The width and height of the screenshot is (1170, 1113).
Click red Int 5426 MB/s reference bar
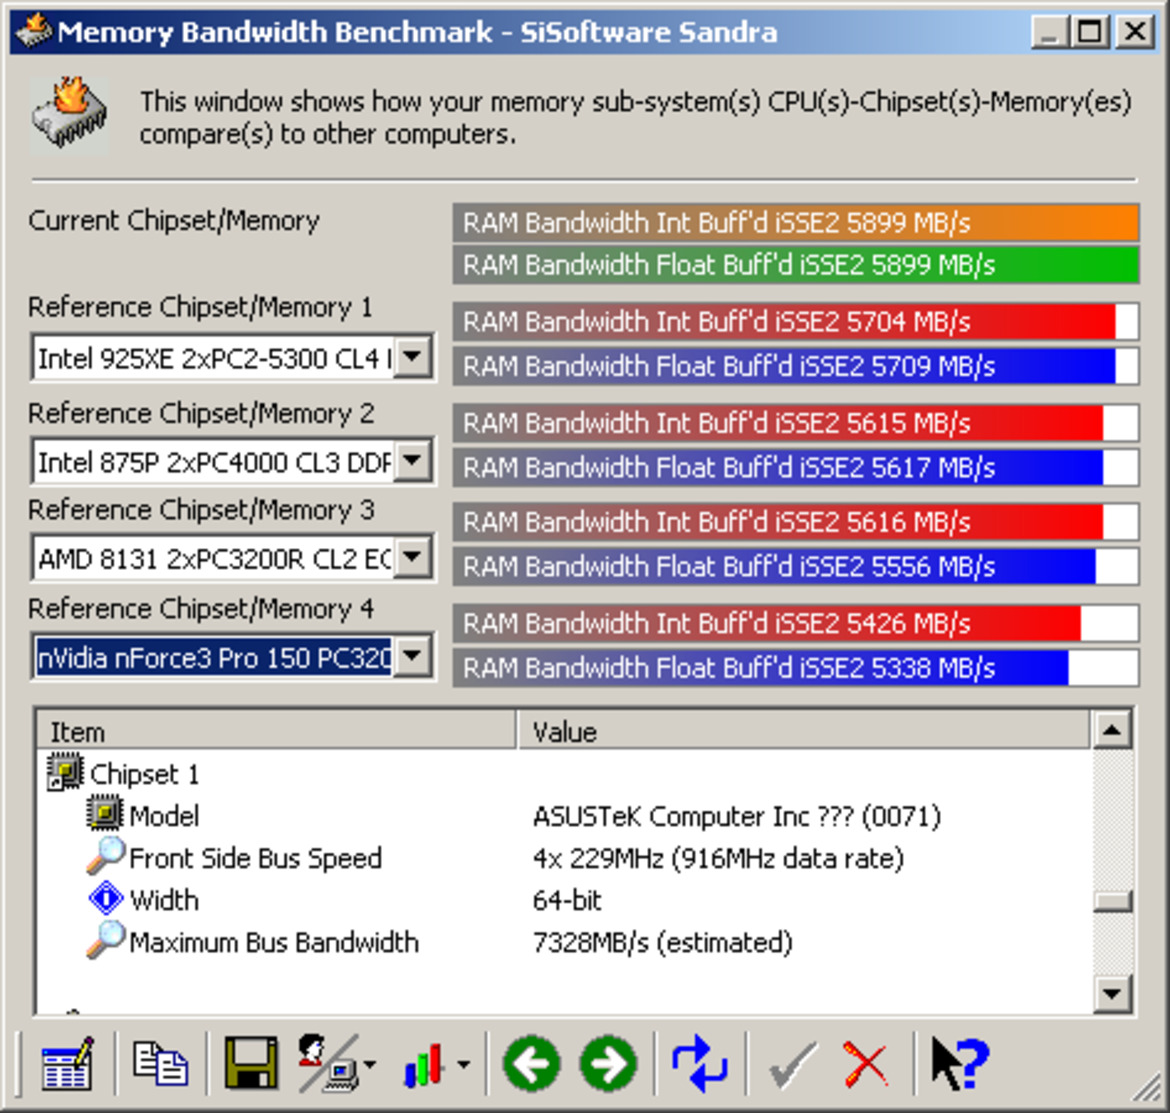click(795, 623)
